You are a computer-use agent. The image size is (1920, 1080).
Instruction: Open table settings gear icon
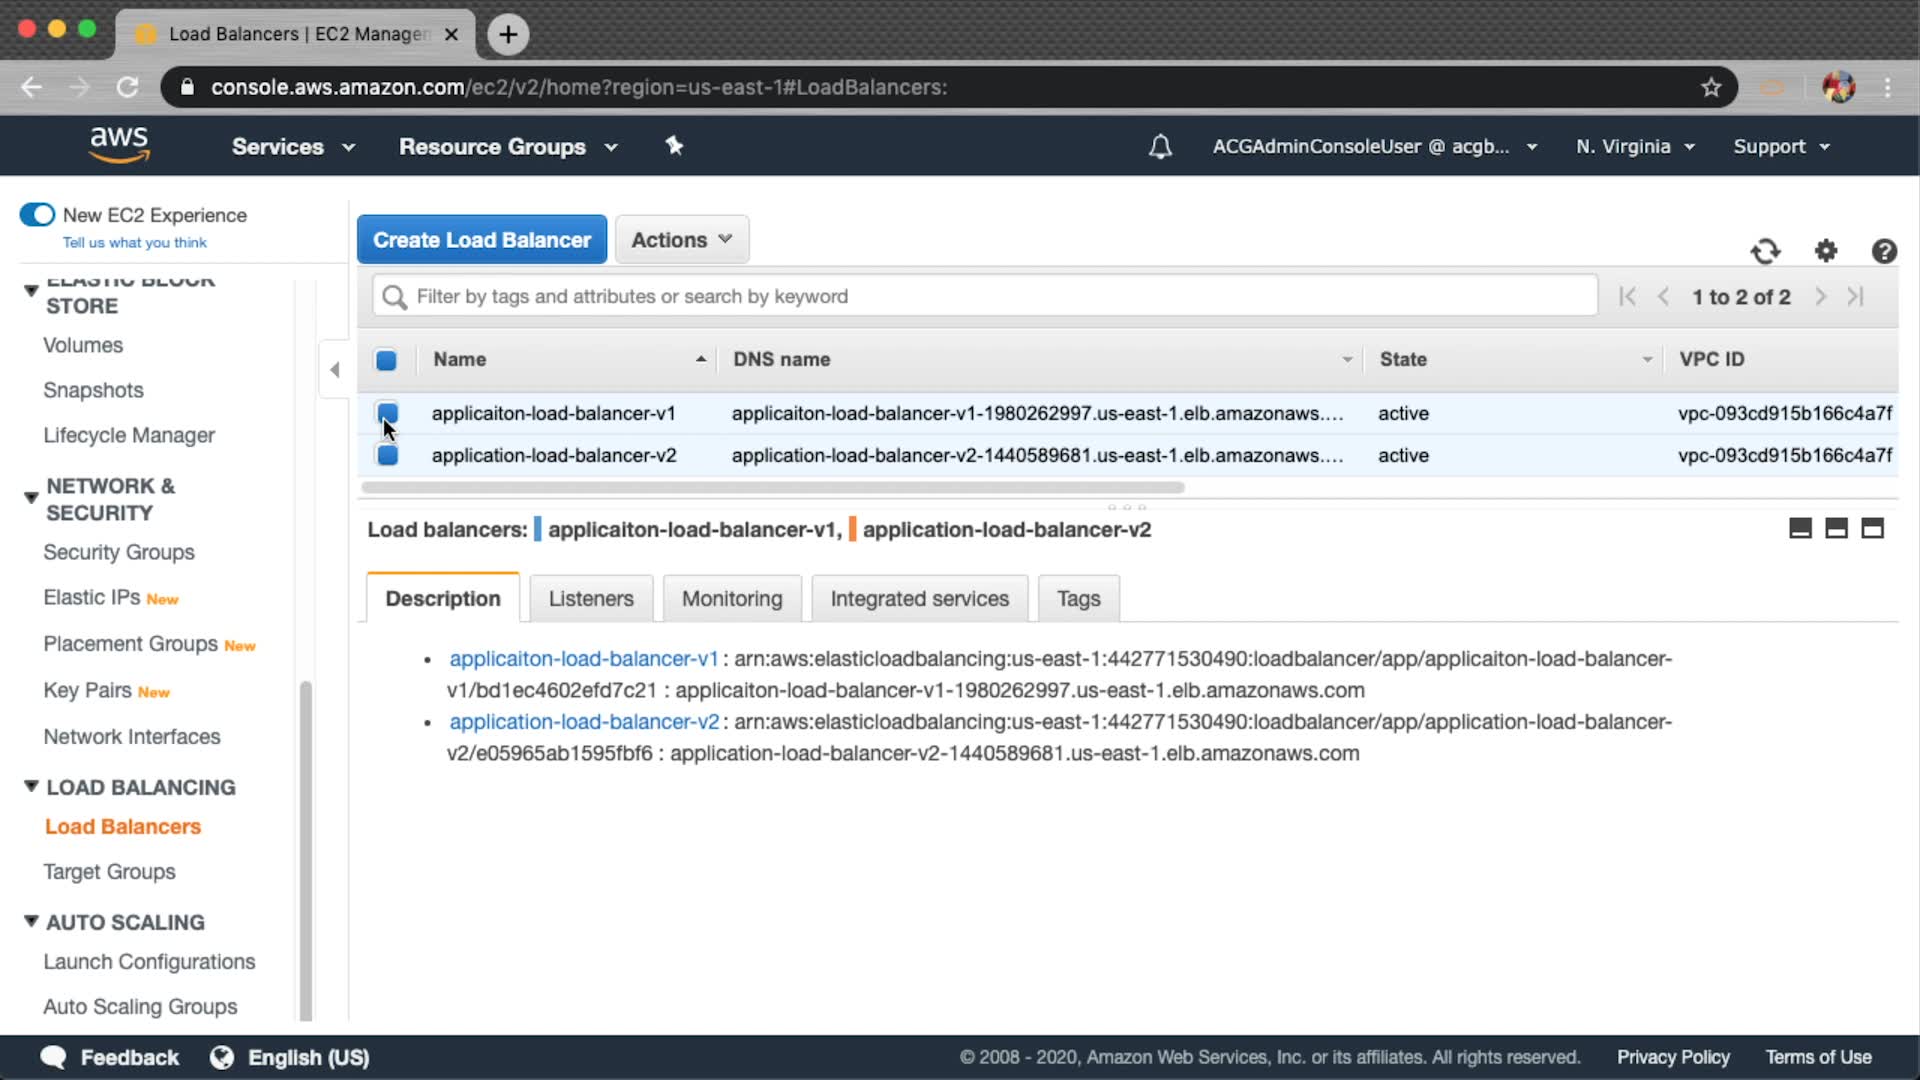pos(1826,251)
